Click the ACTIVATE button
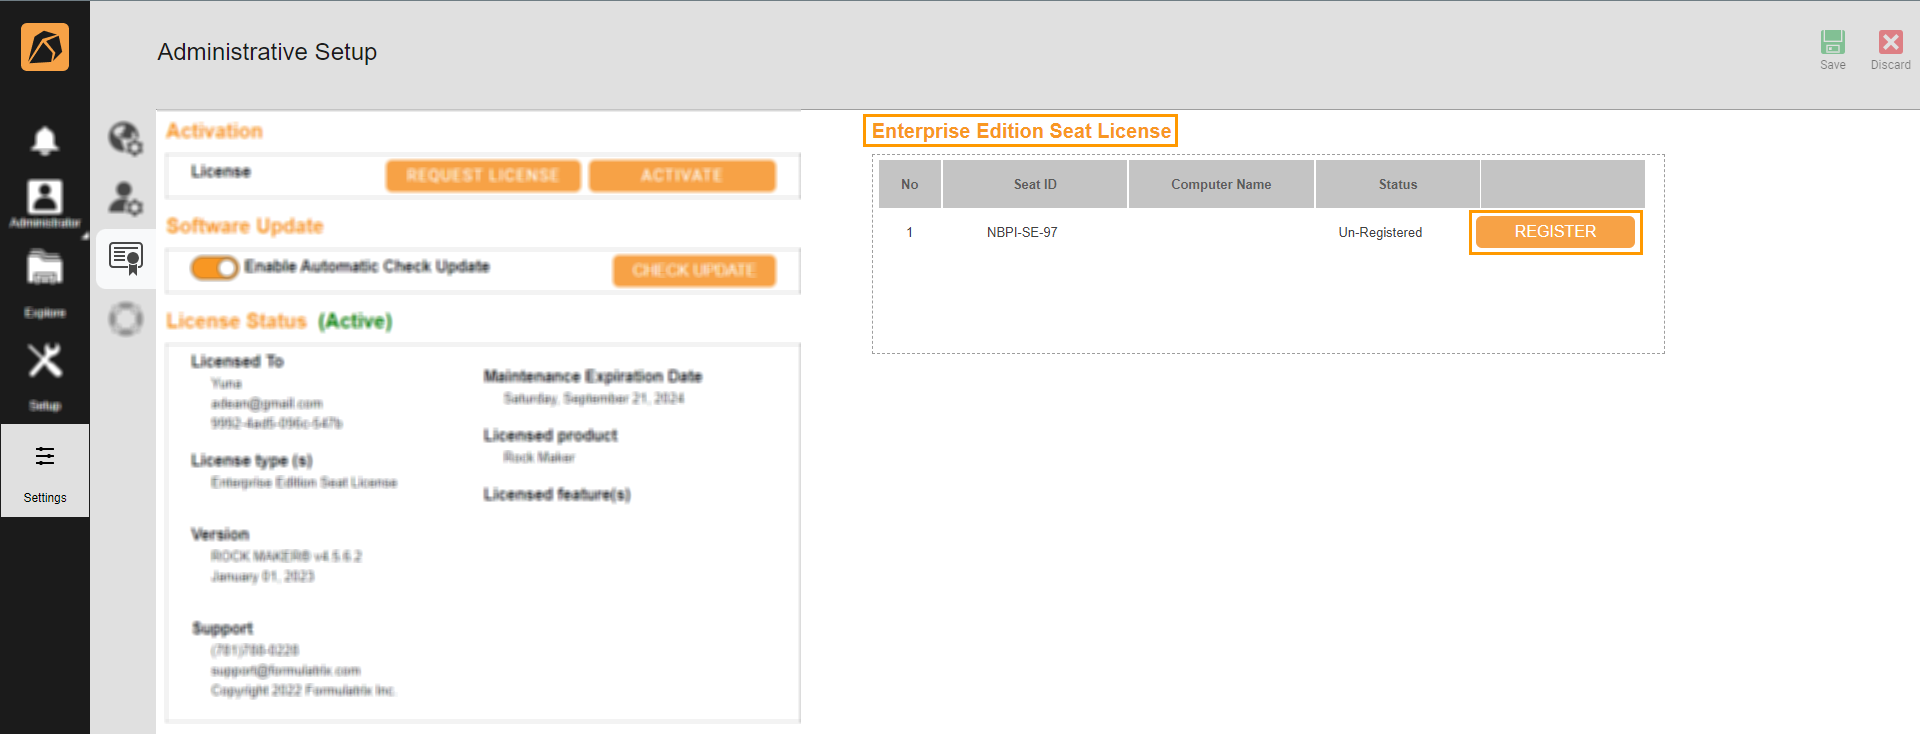 (682, 175)
